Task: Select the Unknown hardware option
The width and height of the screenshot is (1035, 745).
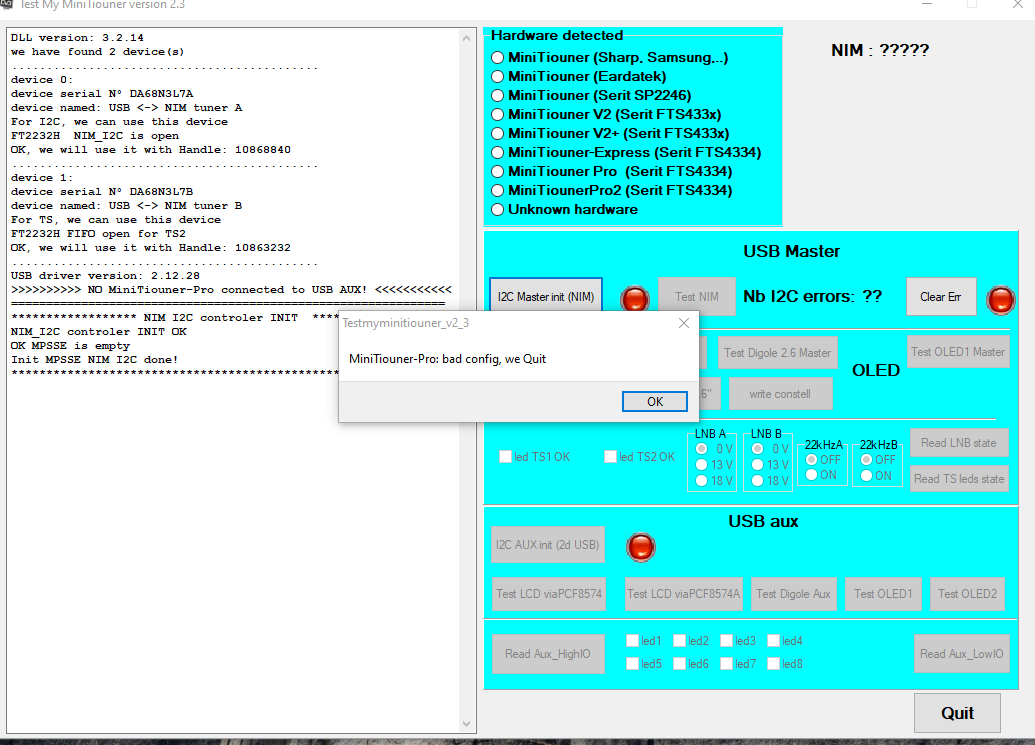Action: pyautogui.click(x=497, y=210)
